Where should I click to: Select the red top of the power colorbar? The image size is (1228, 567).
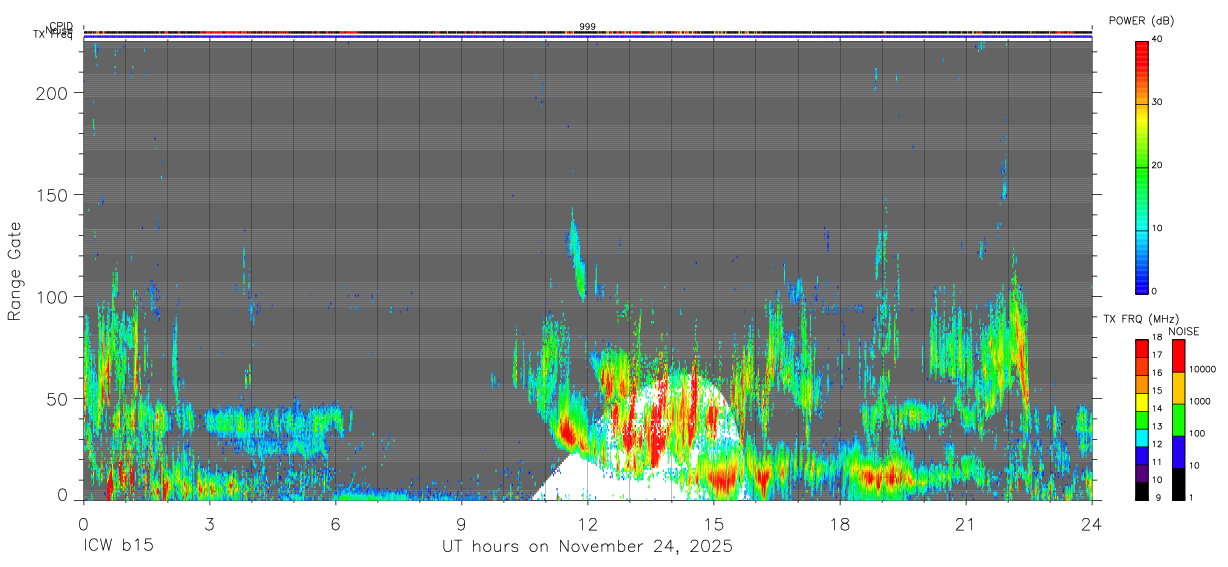click(x=1142, y=50)
